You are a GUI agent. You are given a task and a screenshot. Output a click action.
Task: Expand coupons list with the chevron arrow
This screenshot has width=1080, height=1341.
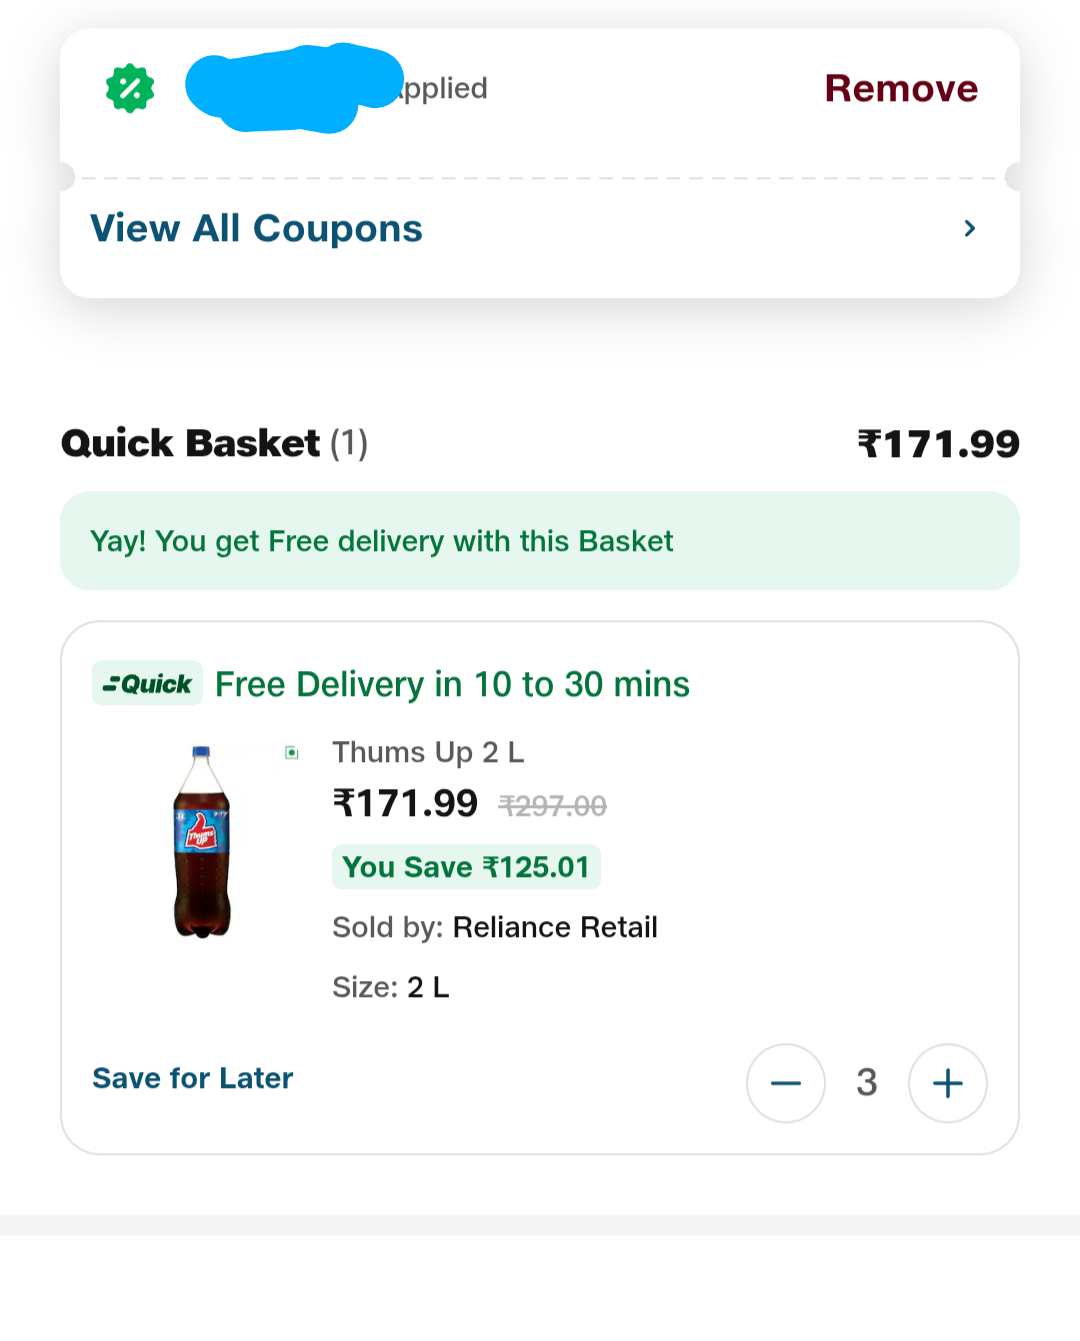point(969,228)
